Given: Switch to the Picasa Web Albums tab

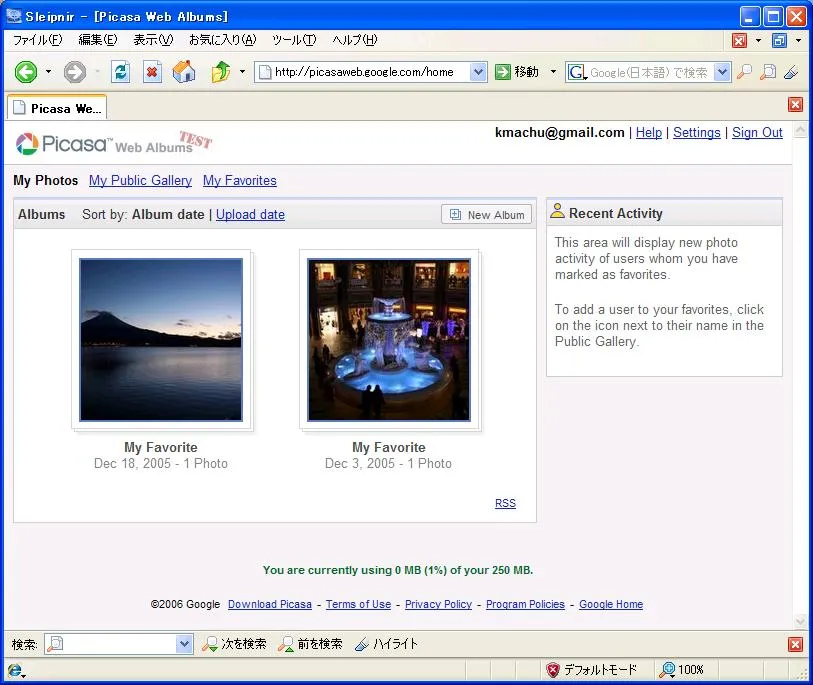Looking at the screenshot, I should pyautogui.click(x=56, y=108).
